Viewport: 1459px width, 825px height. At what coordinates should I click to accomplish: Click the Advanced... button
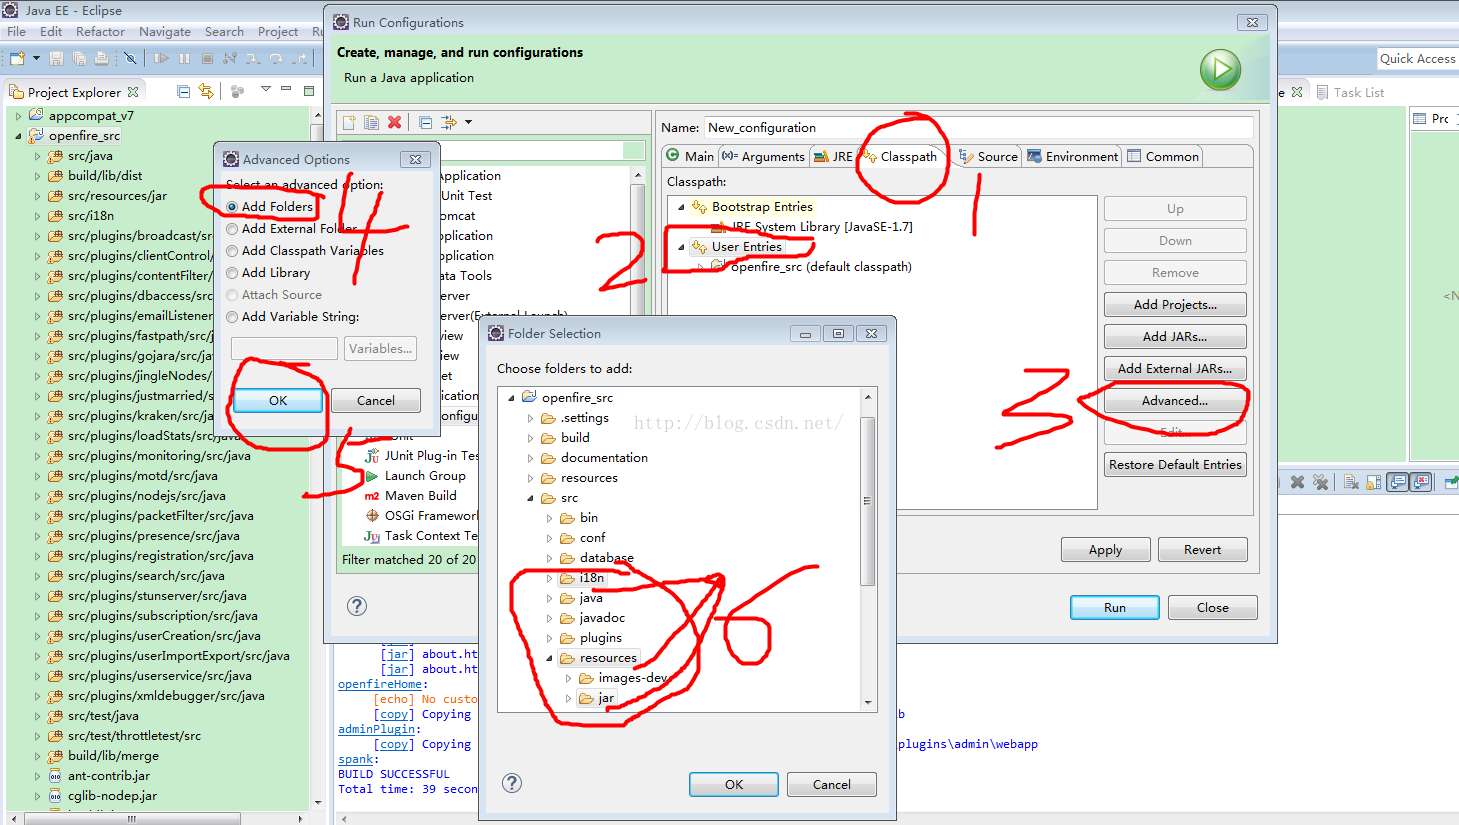[1175, 400]
